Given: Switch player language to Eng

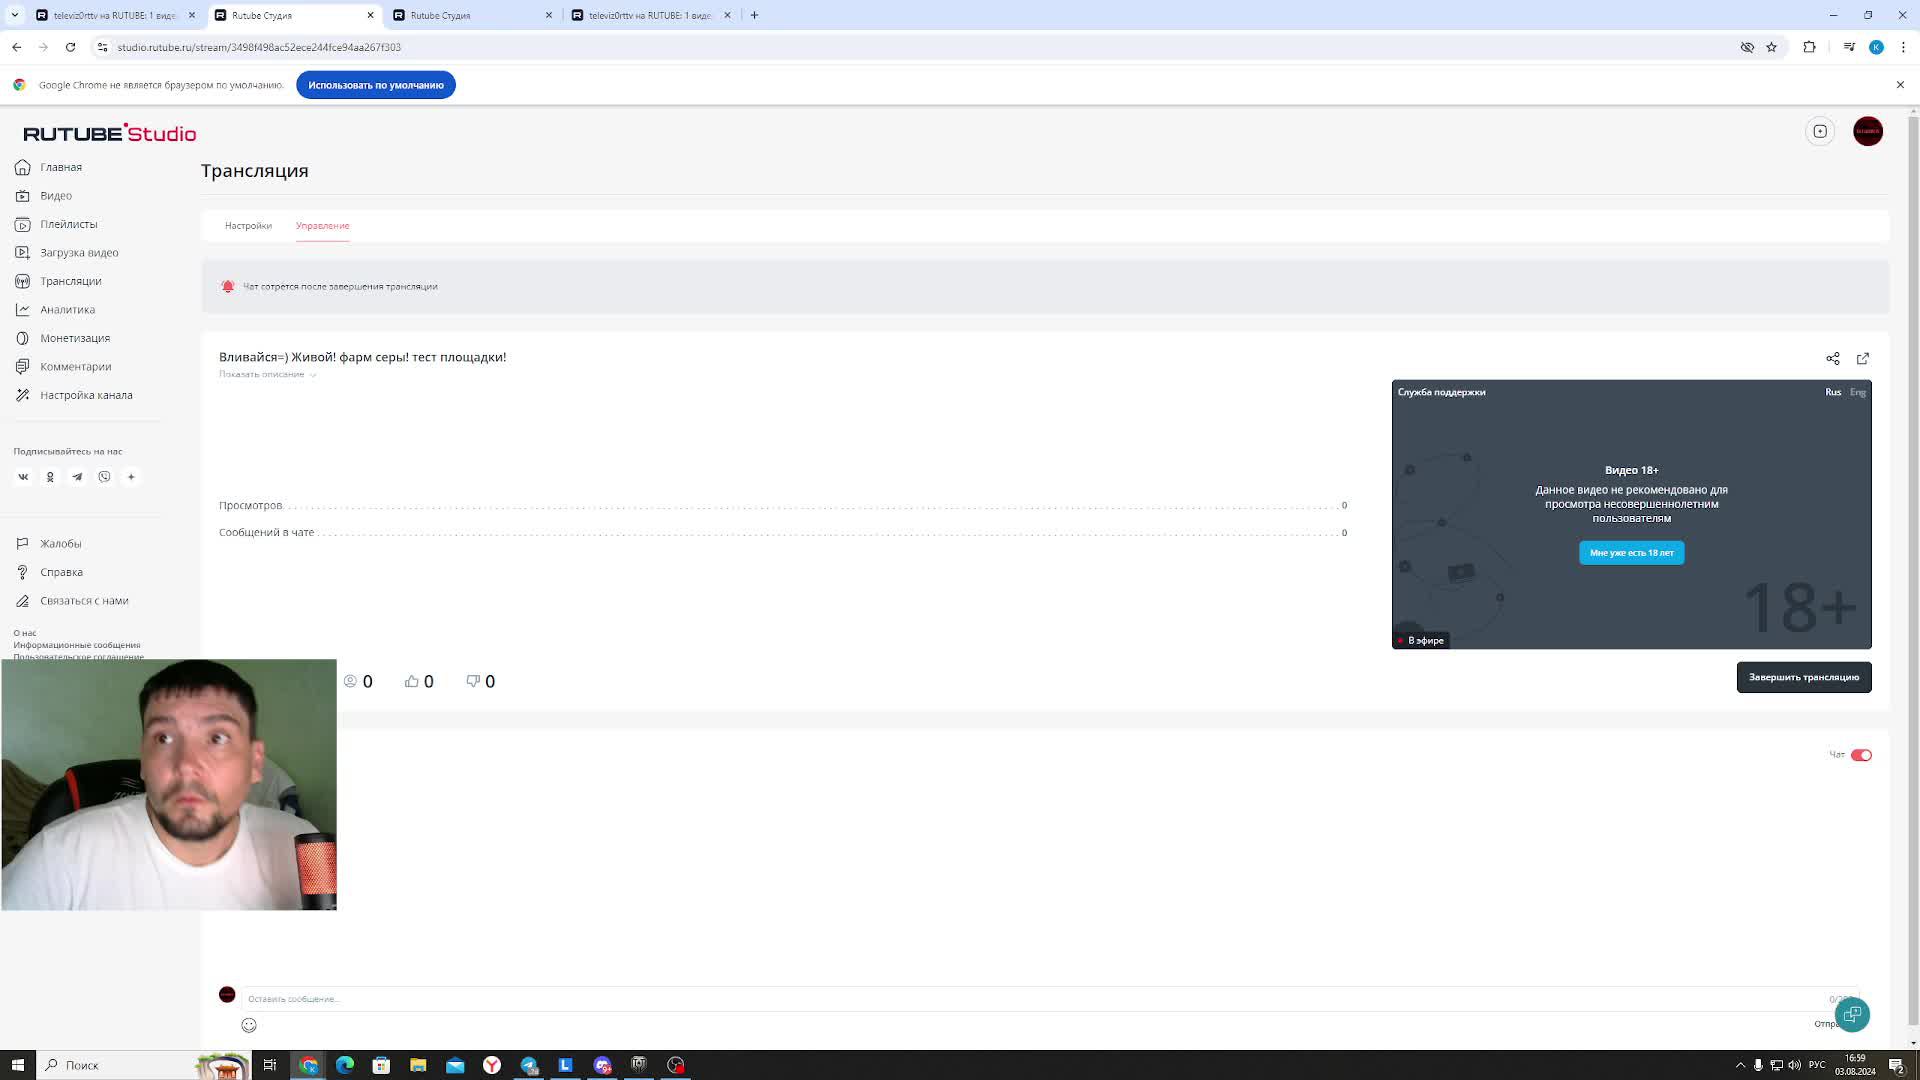Looking at the screenshot, I should tap(1857, 392).
